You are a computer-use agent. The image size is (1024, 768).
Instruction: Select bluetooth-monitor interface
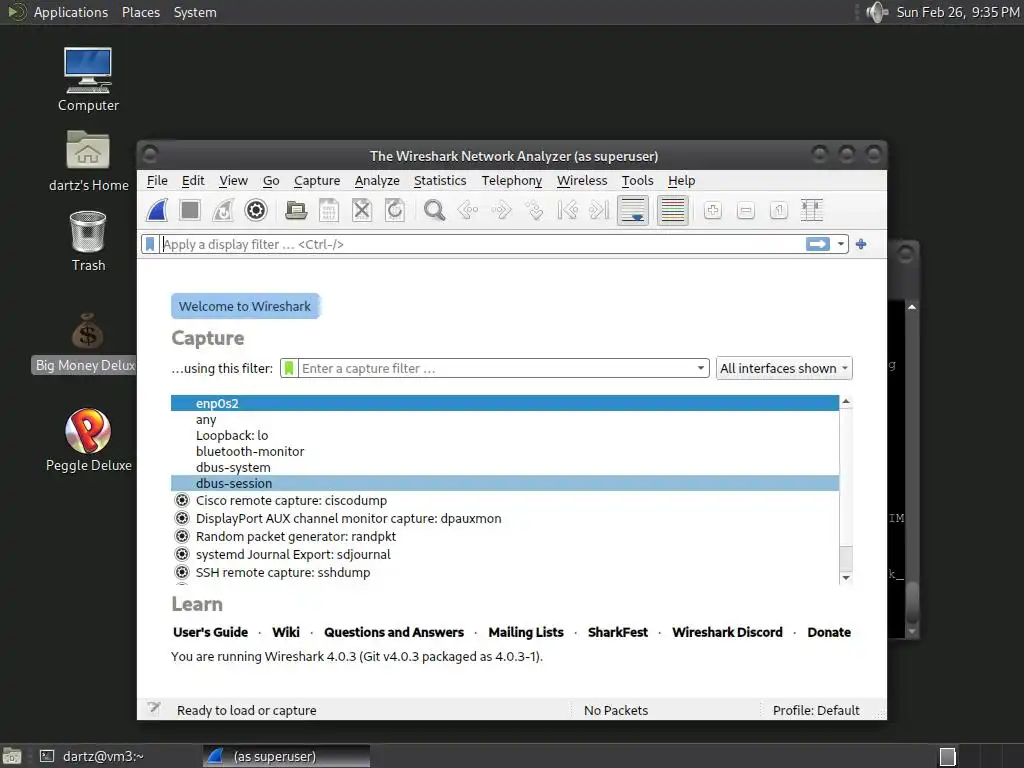(x=505, y=452)
